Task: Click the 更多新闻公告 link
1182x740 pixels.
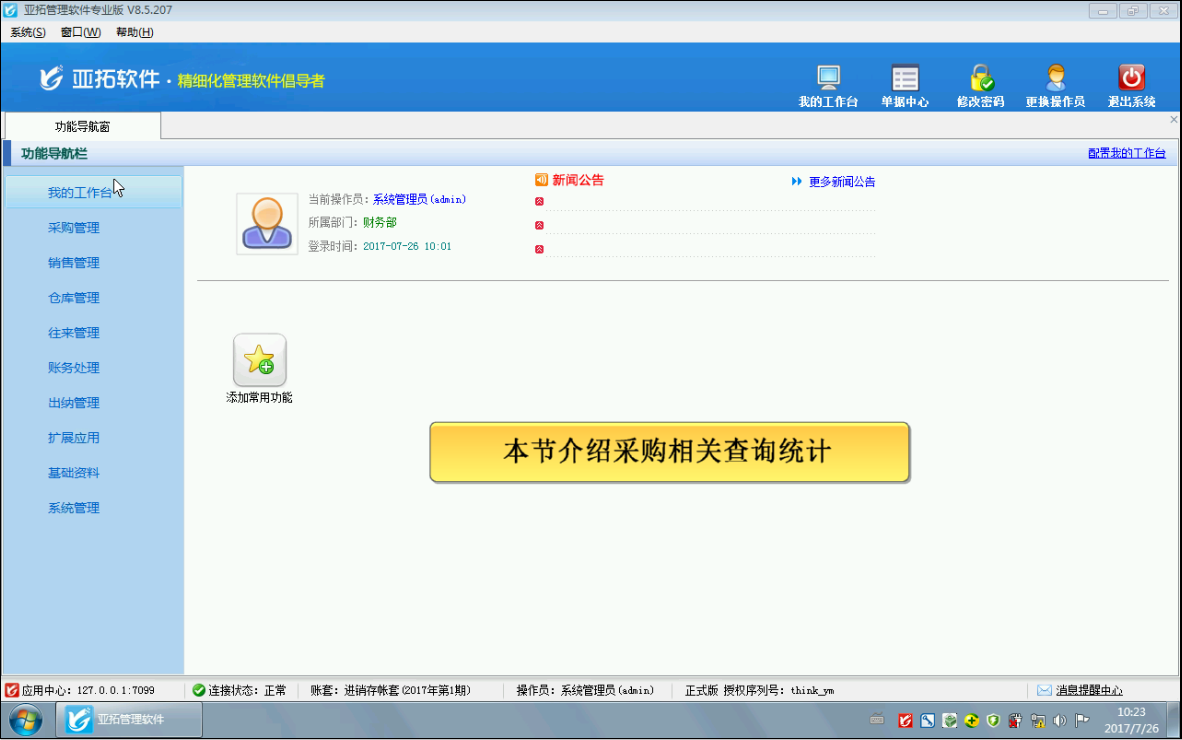Action: click(841, 182)
